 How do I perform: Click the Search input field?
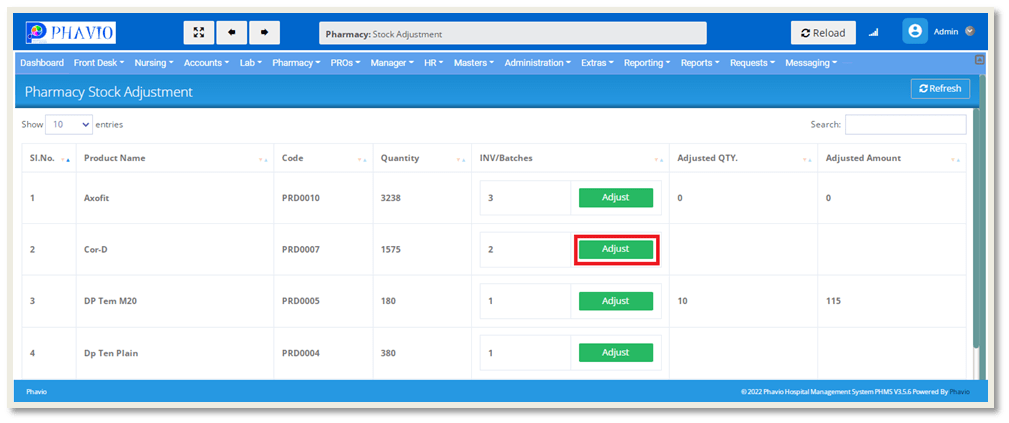[905, 125]
